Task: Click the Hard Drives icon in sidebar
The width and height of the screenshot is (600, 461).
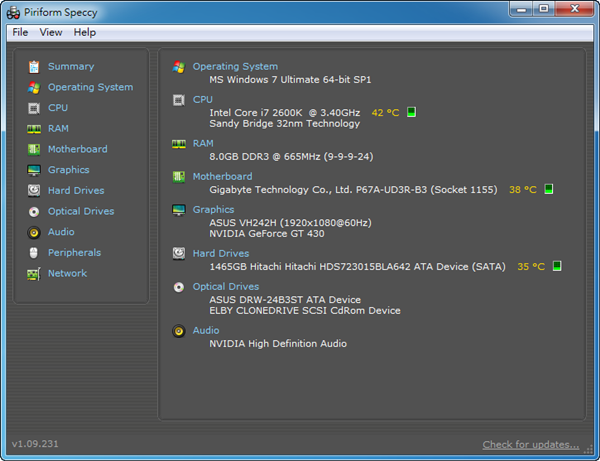Action: [34, 191]
